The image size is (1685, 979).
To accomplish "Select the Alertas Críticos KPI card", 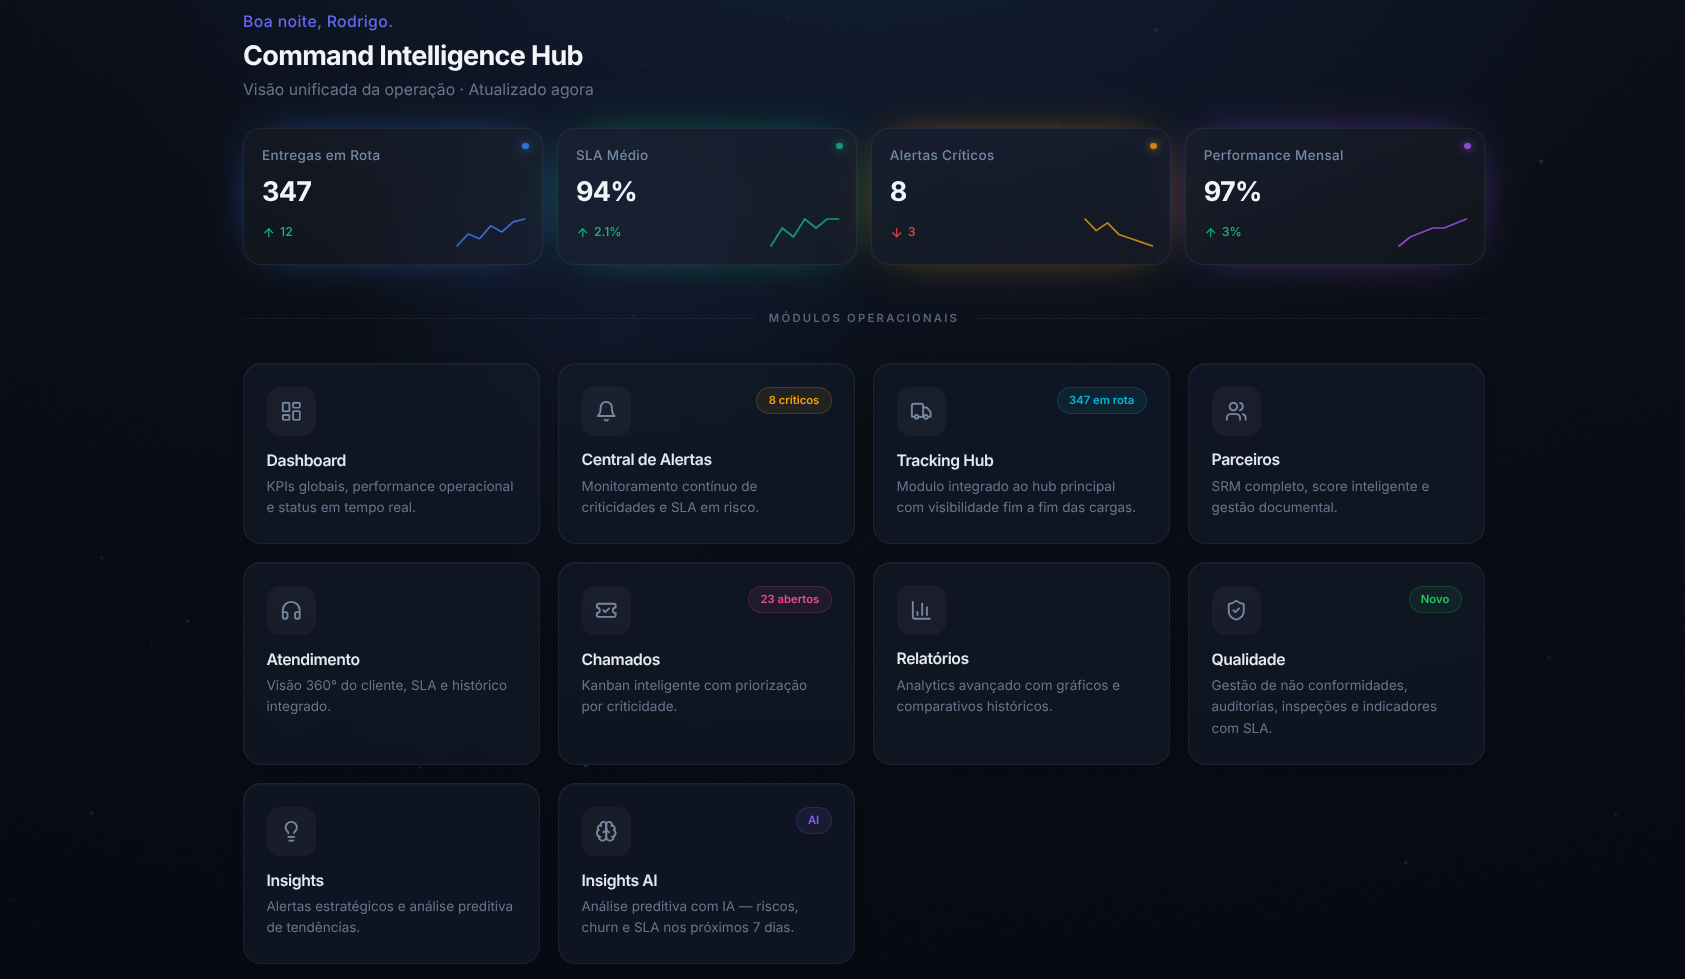I will point(1020,196).
